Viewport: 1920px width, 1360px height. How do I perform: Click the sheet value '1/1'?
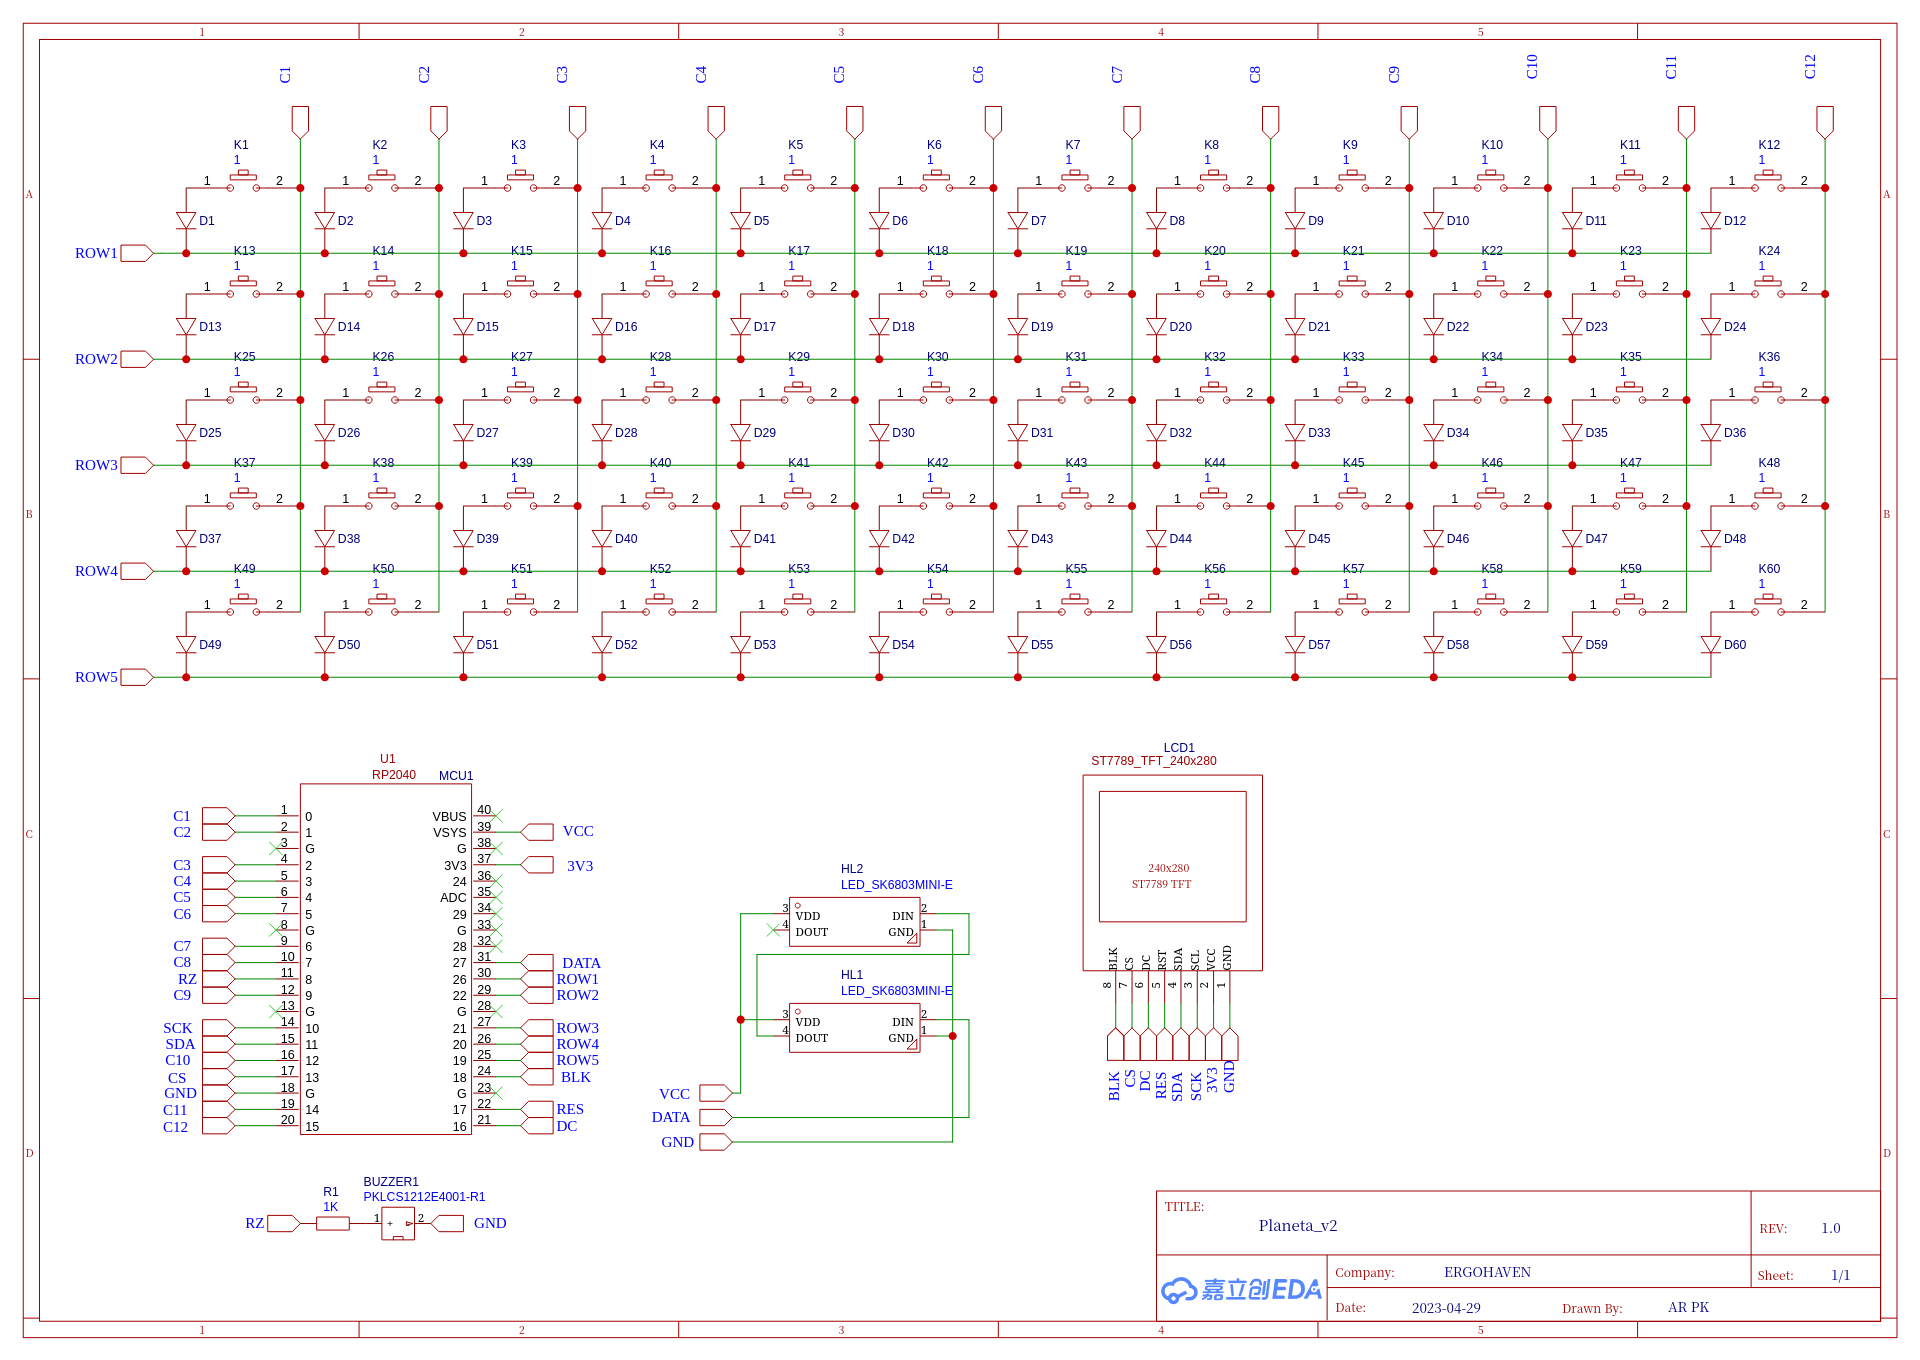(1840, 1275)
